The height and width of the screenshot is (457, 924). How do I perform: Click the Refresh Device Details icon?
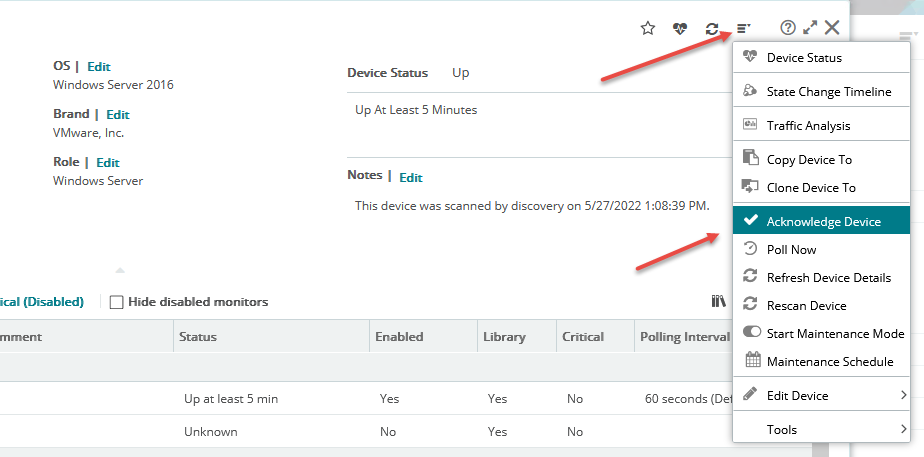750,276
